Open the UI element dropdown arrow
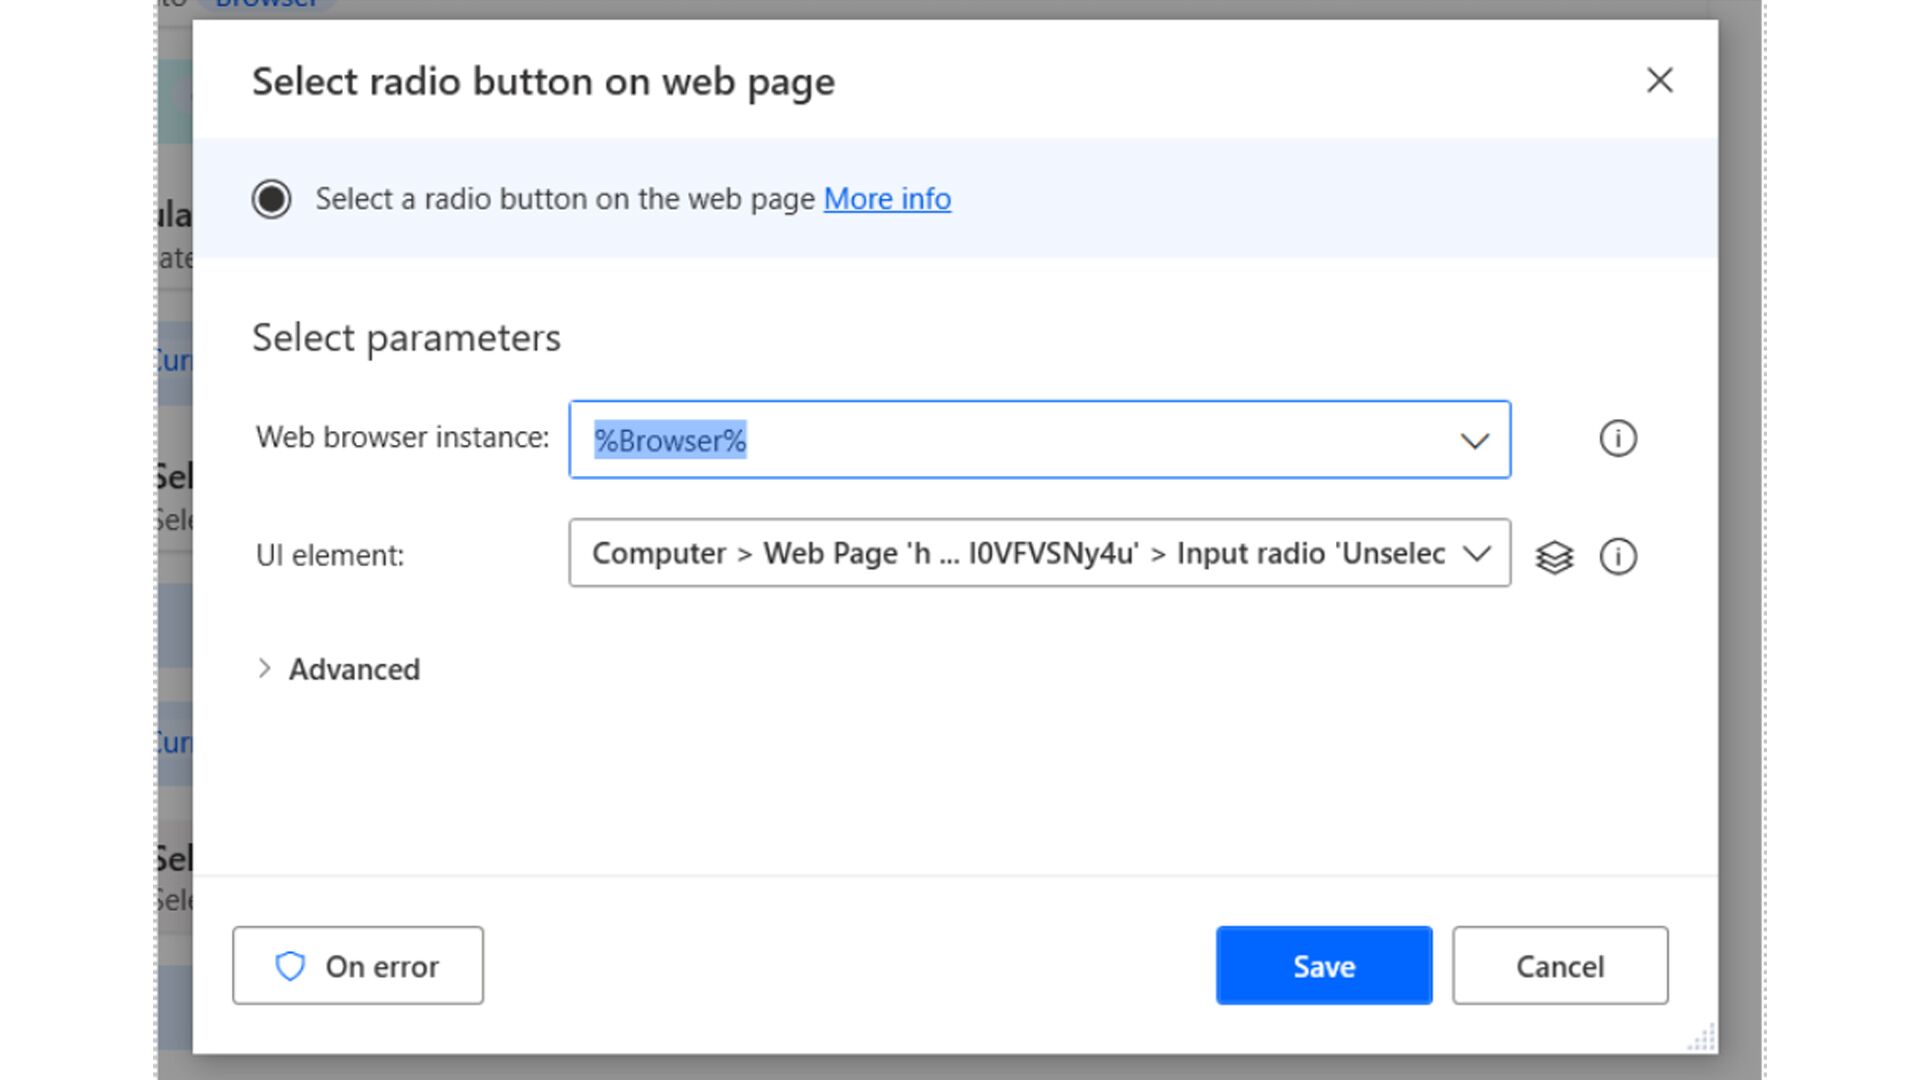This screenshot has width=1920, height=1080. coord(1476,554)
